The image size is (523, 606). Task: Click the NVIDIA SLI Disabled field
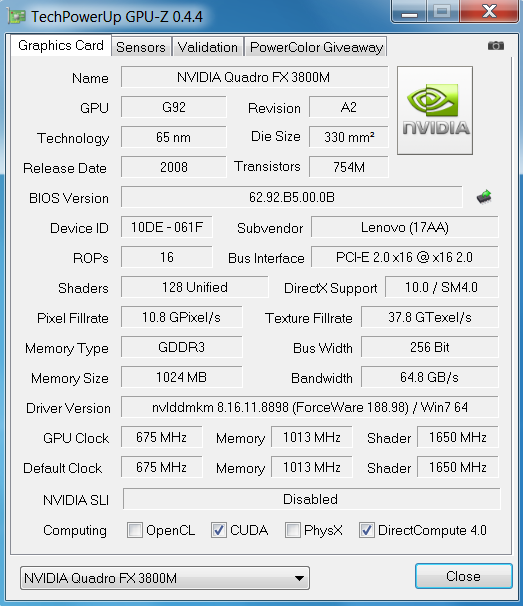[x=312, y=499]
